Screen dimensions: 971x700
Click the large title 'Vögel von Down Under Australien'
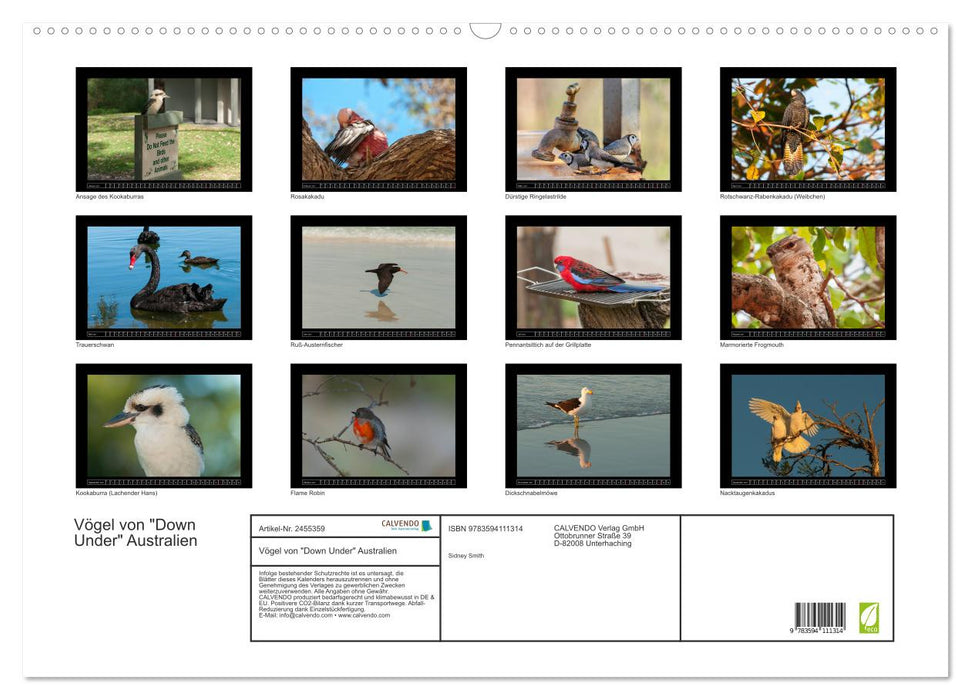pyautogui.click(x=136, y=533)
